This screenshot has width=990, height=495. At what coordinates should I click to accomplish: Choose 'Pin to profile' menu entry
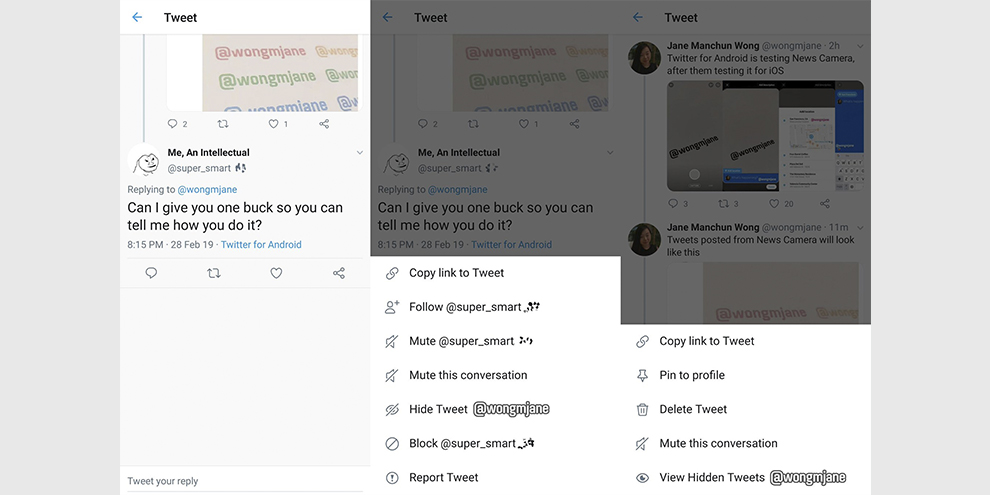[746, 375]
